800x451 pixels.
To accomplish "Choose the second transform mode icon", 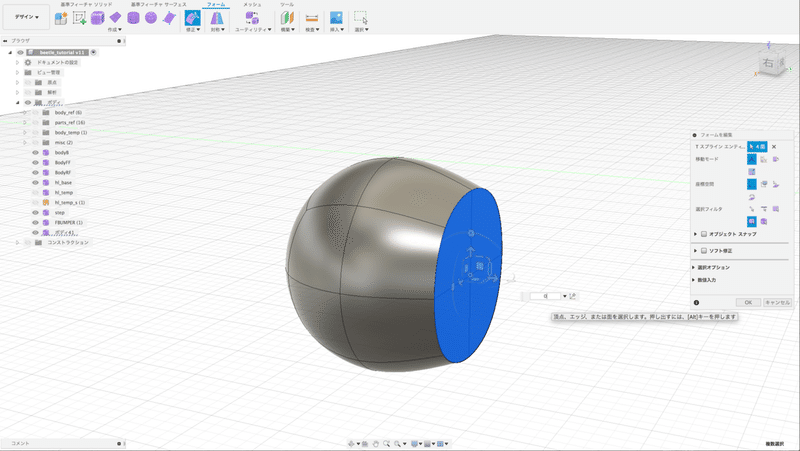I will (764, 159).
